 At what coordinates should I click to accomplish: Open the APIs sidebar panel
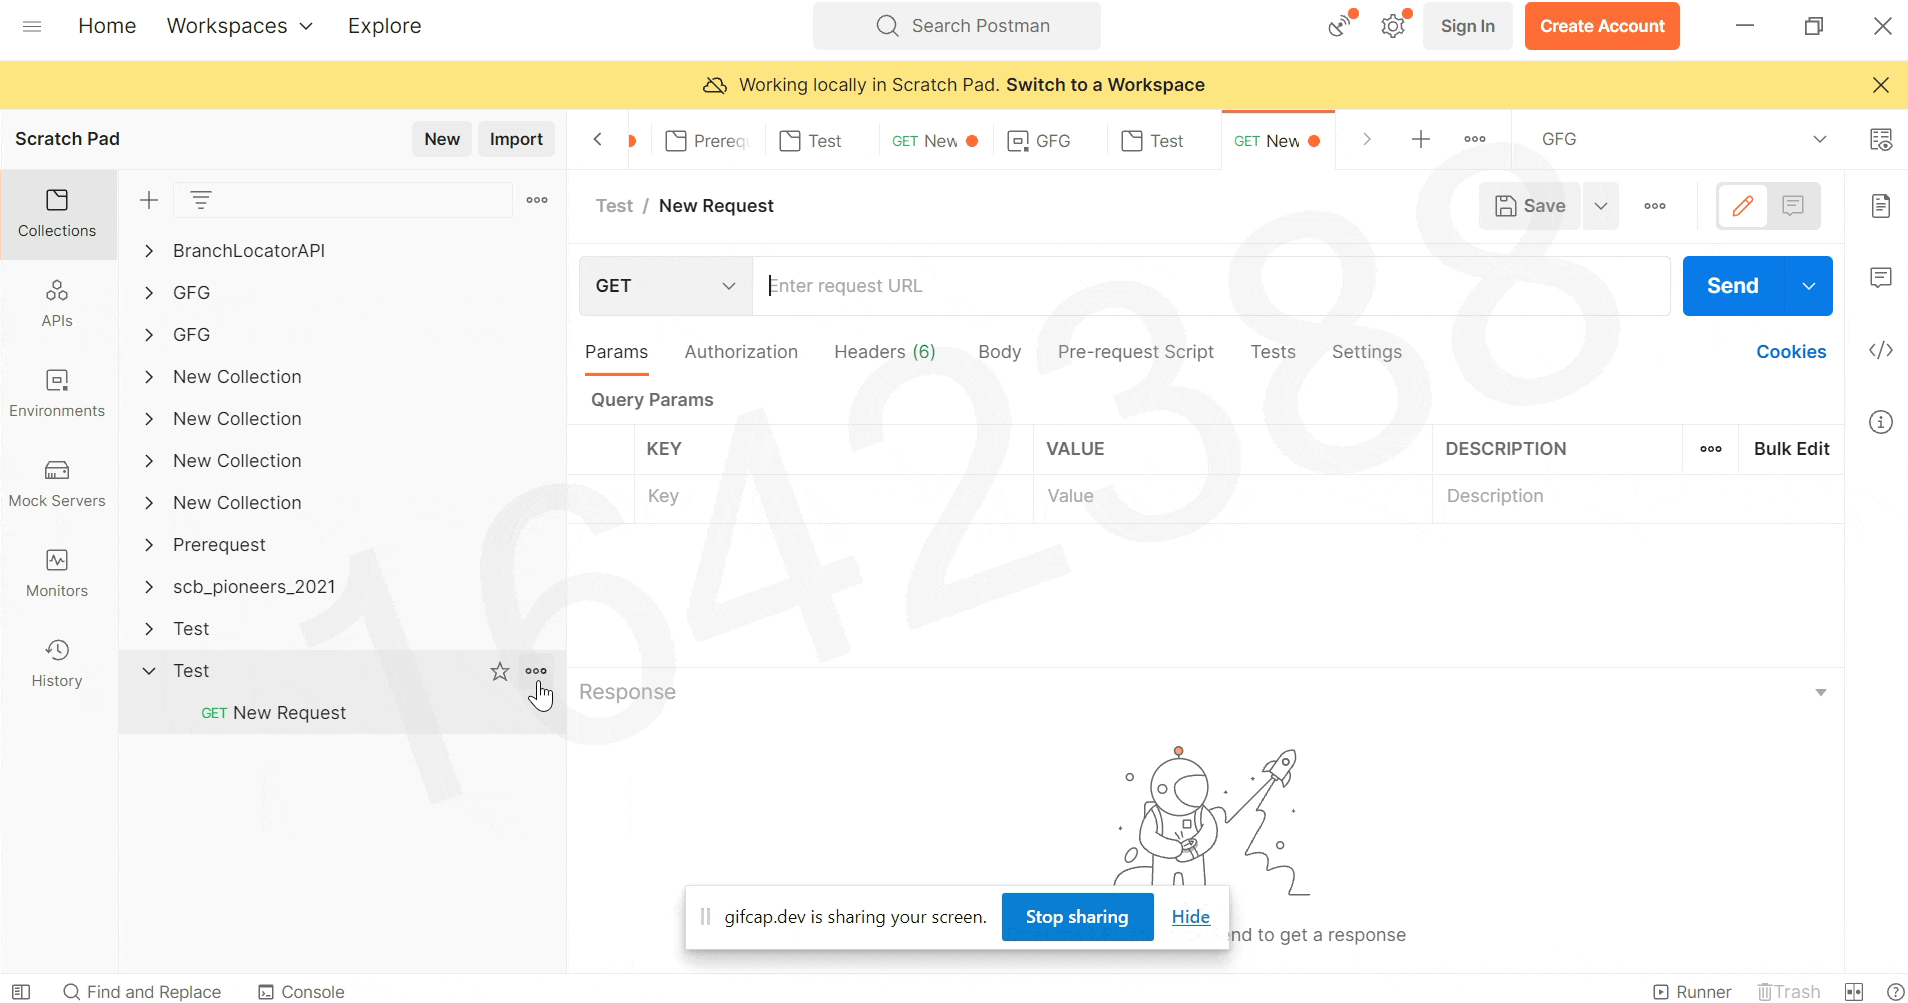tap(57, 304)
